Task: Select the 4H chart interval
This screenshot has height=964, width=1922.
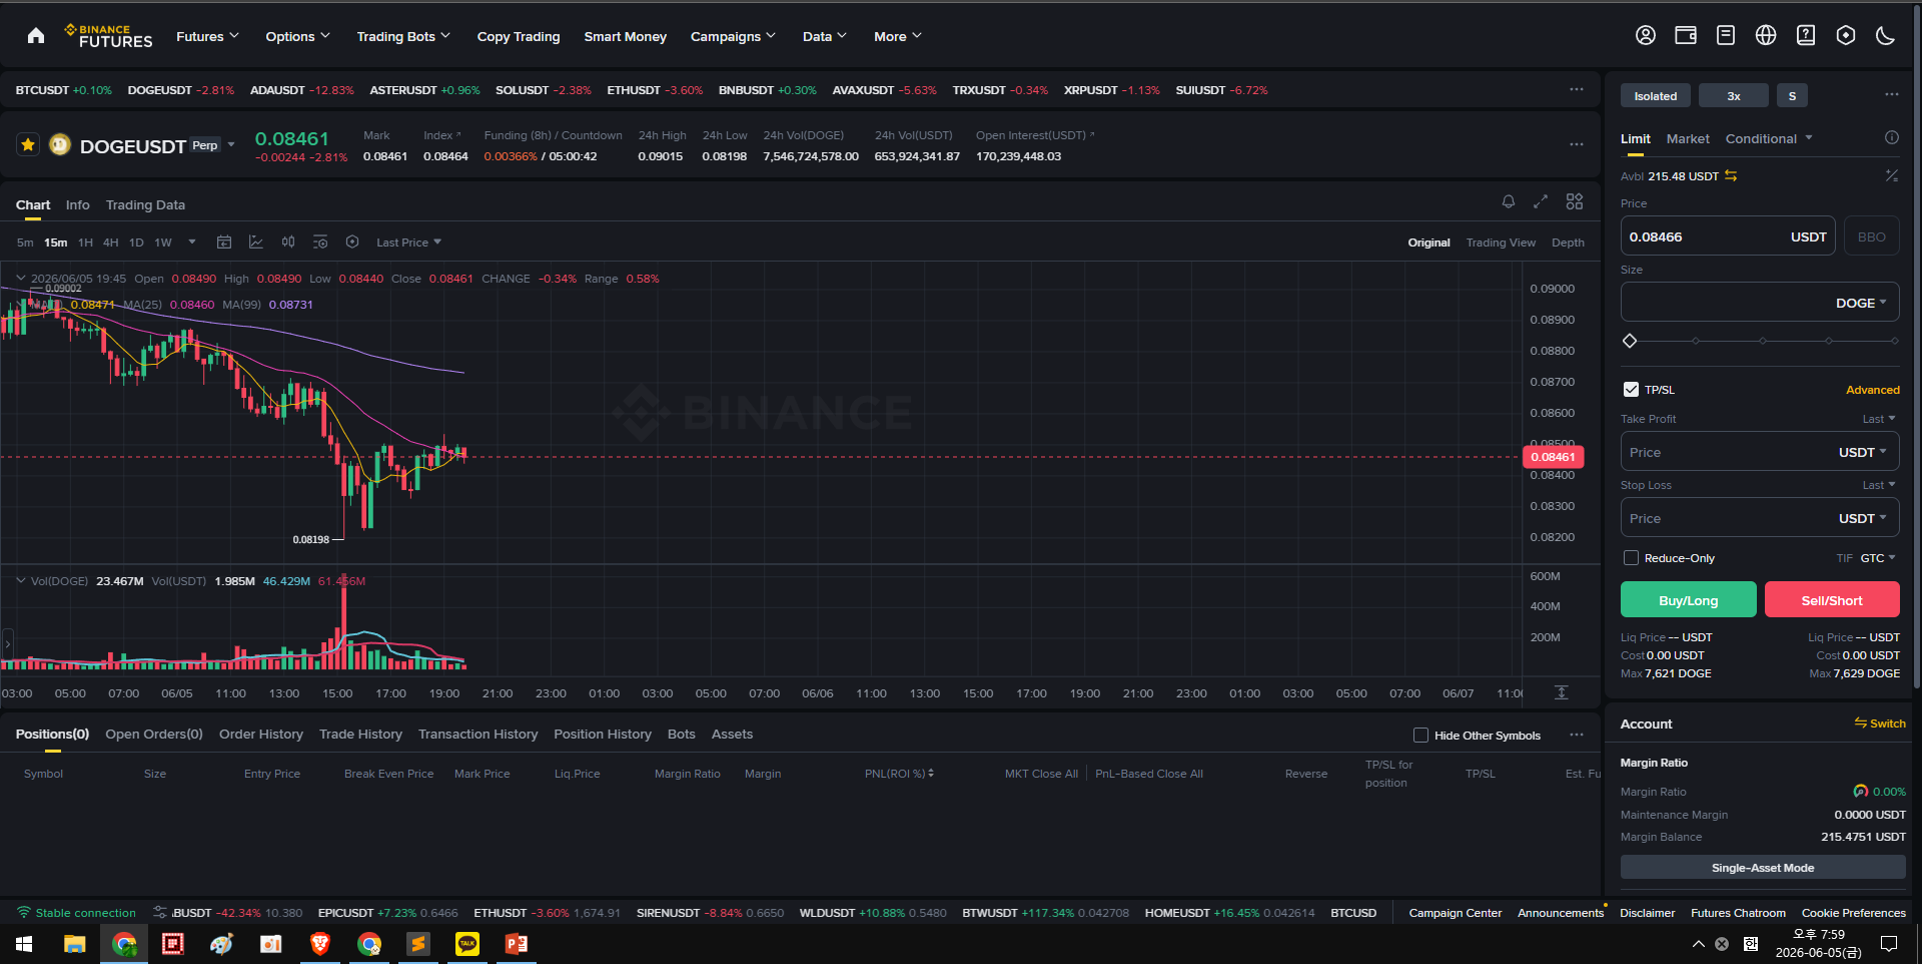Action: tap(111, 243)
